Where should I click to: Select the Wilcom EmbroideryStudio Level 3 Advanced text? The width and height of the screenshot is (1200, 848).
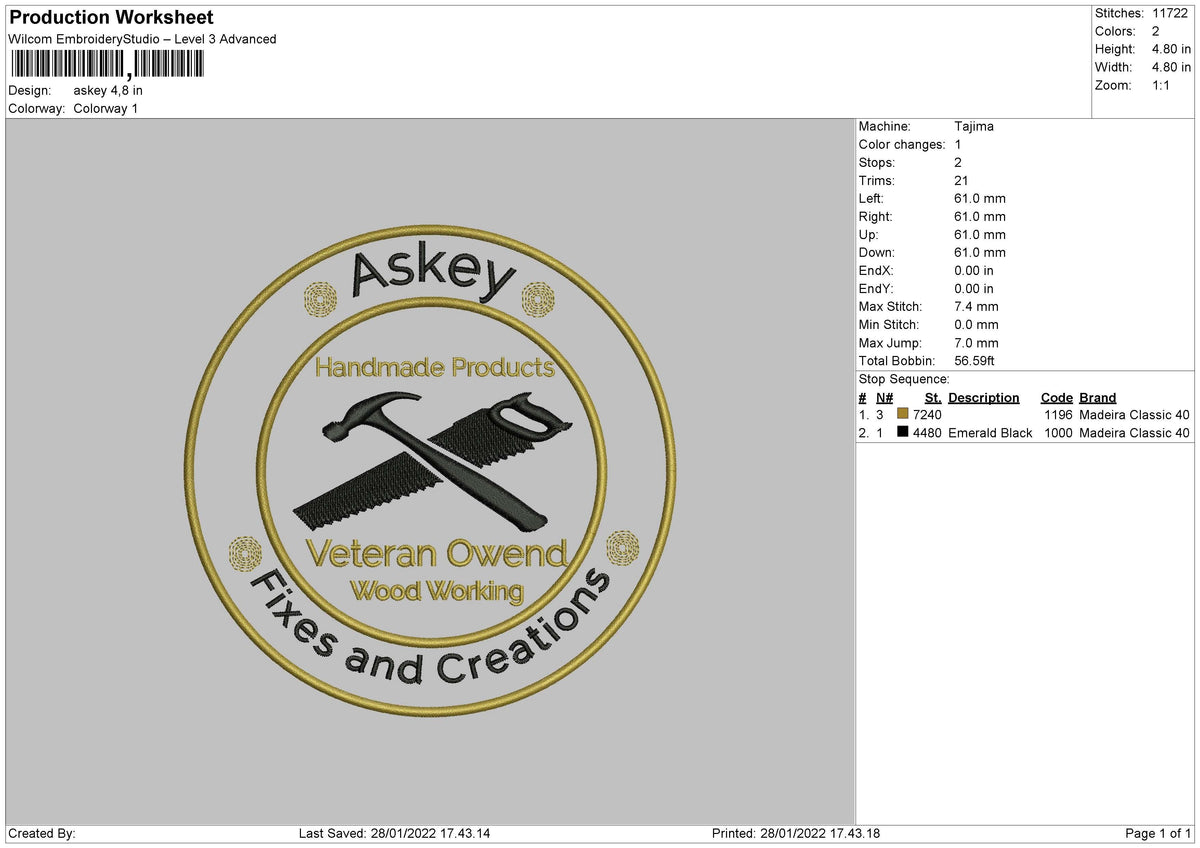[142, 39]
